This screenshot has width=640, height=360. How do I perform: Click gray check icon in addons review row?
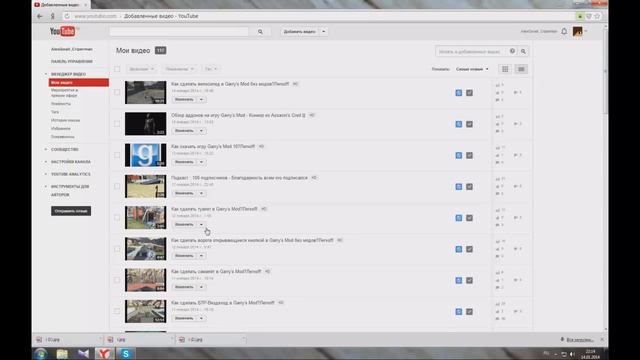coord(469,124)
